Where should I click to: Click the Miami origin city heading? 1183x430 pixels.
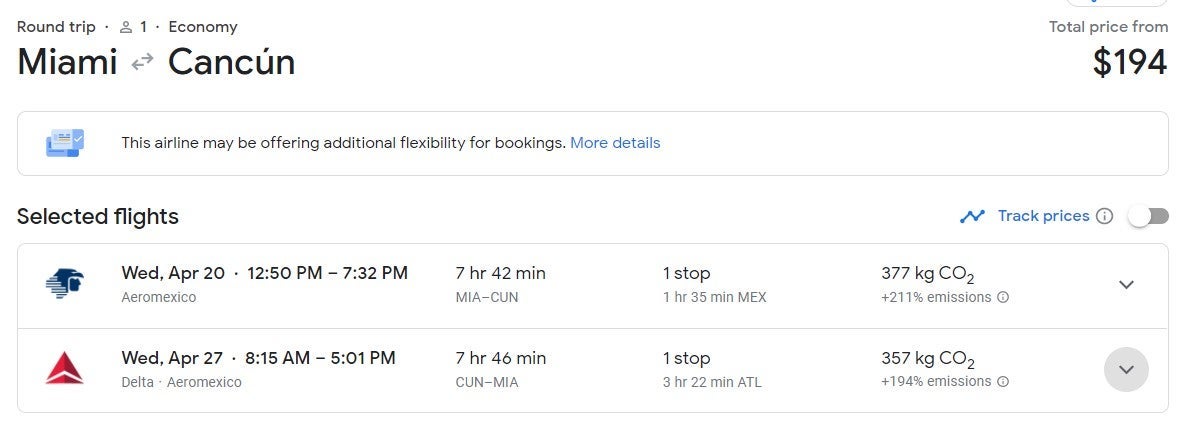(68, 62)
